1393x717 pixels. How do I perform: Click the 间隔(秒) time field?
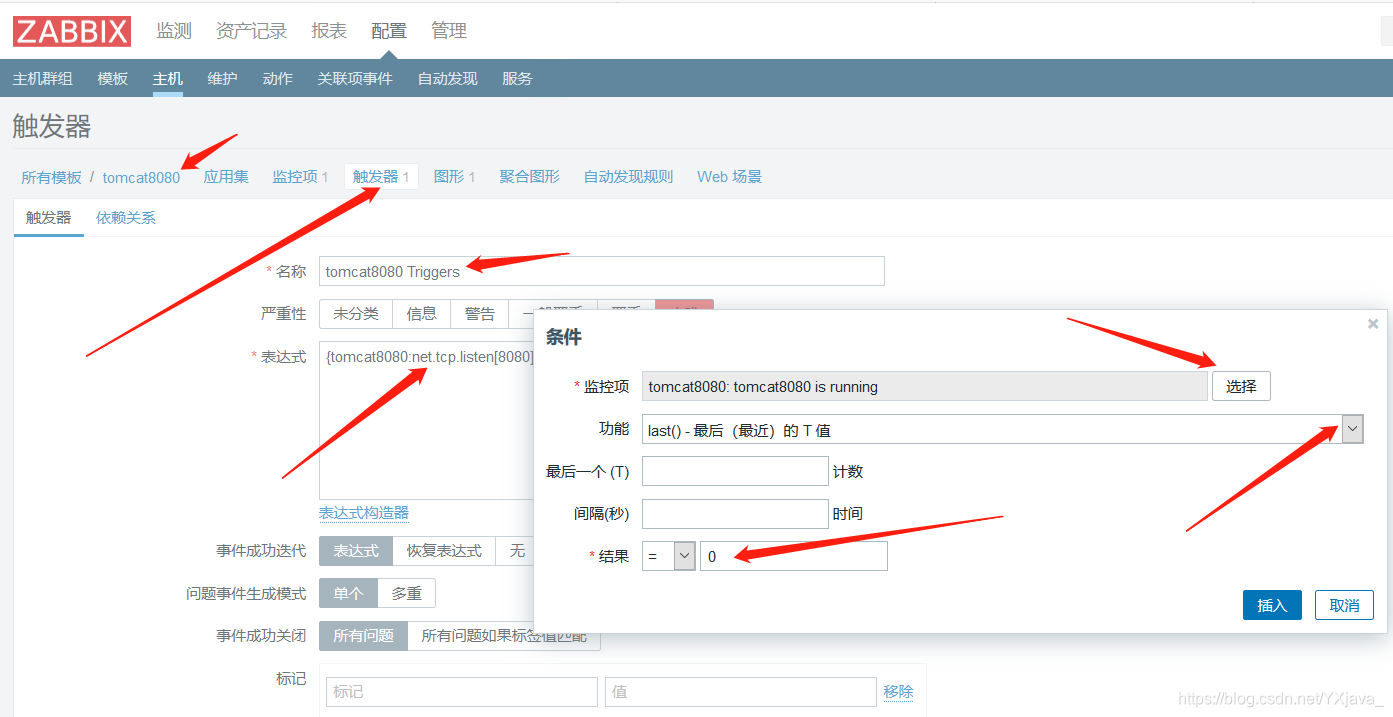click(735, 514)
